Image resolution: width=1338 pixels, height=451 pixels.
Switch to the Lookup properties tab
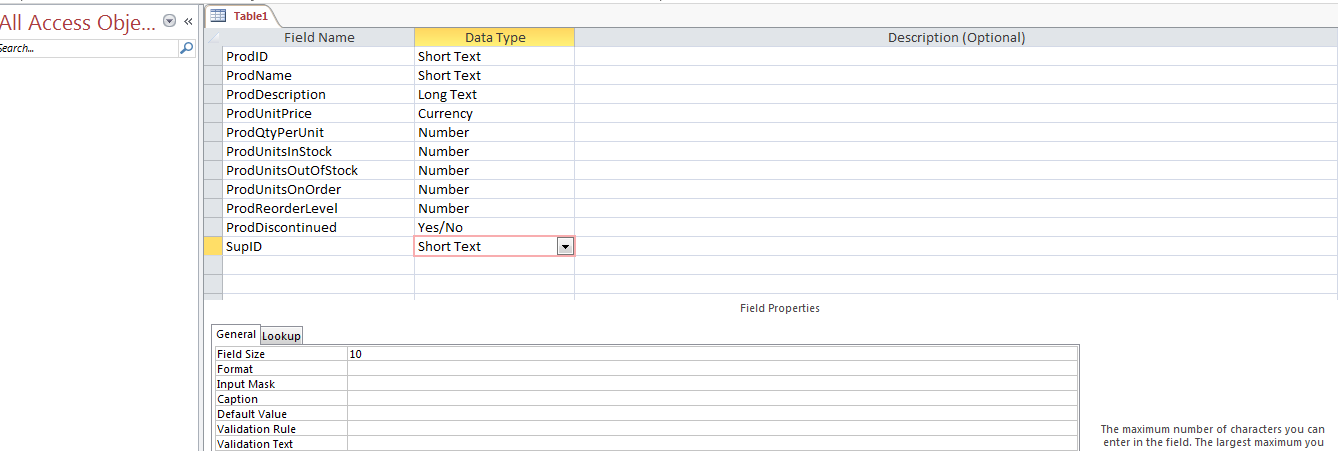281,336
